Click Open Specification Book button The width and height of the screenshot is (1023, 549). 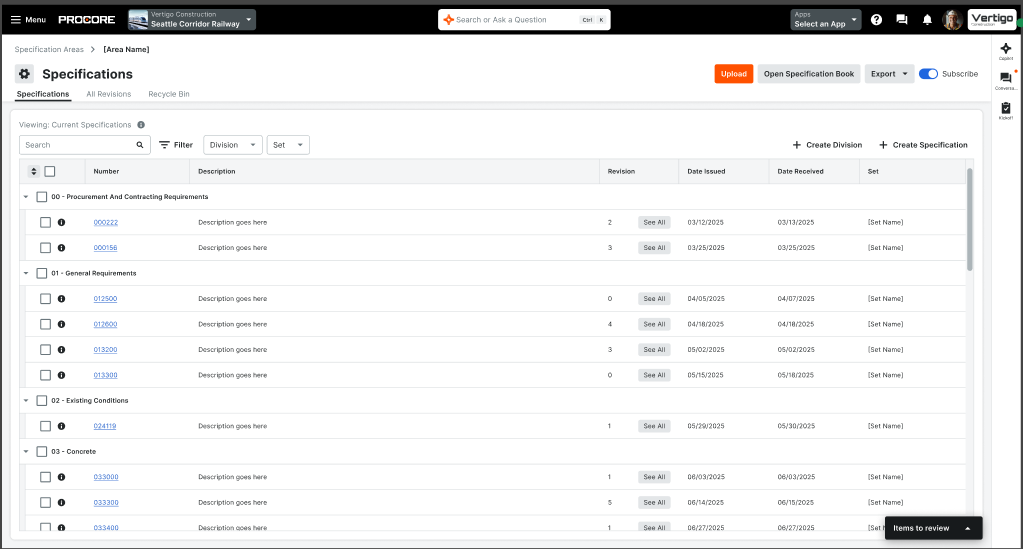(809, 74)
